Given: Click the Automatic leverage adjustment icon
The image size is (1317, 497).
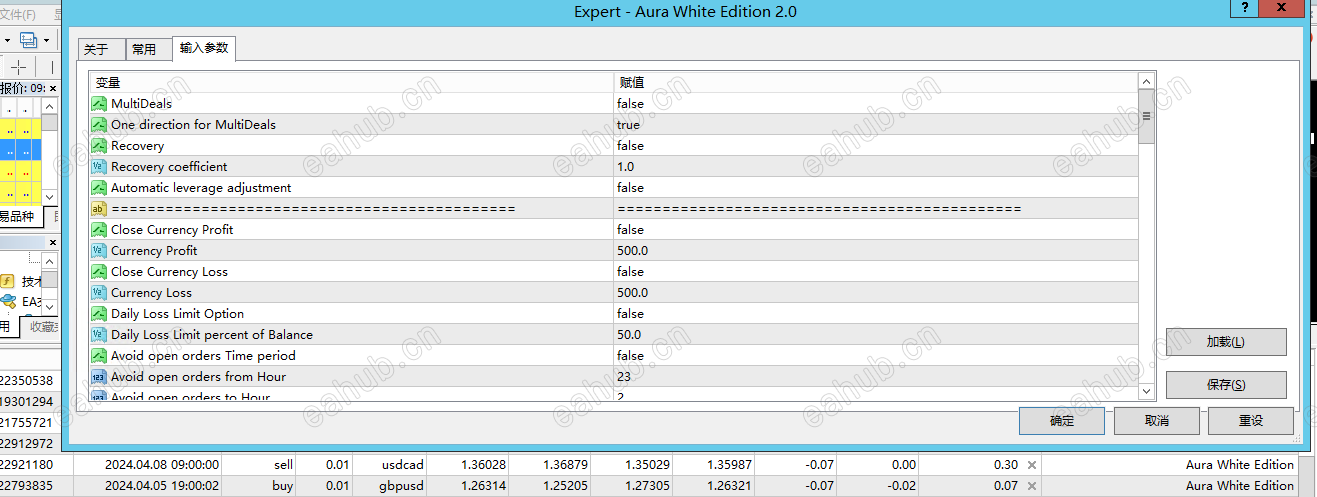Looking at the screenshot, I should pos(99,188).
